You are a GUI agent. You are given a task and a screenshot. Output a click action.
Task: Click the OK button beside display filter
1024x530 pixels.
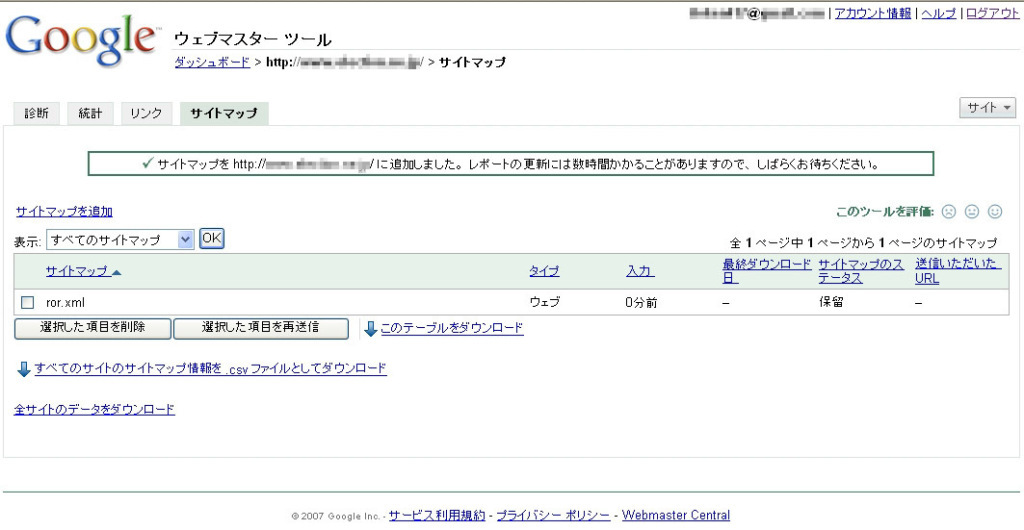point(212,238)
